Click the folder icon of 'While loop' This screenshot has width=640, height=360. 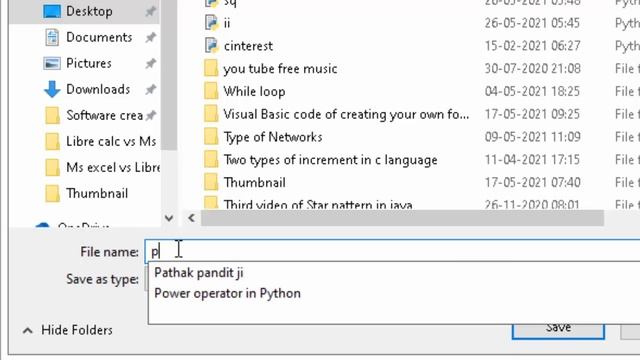tap(211, 91)
